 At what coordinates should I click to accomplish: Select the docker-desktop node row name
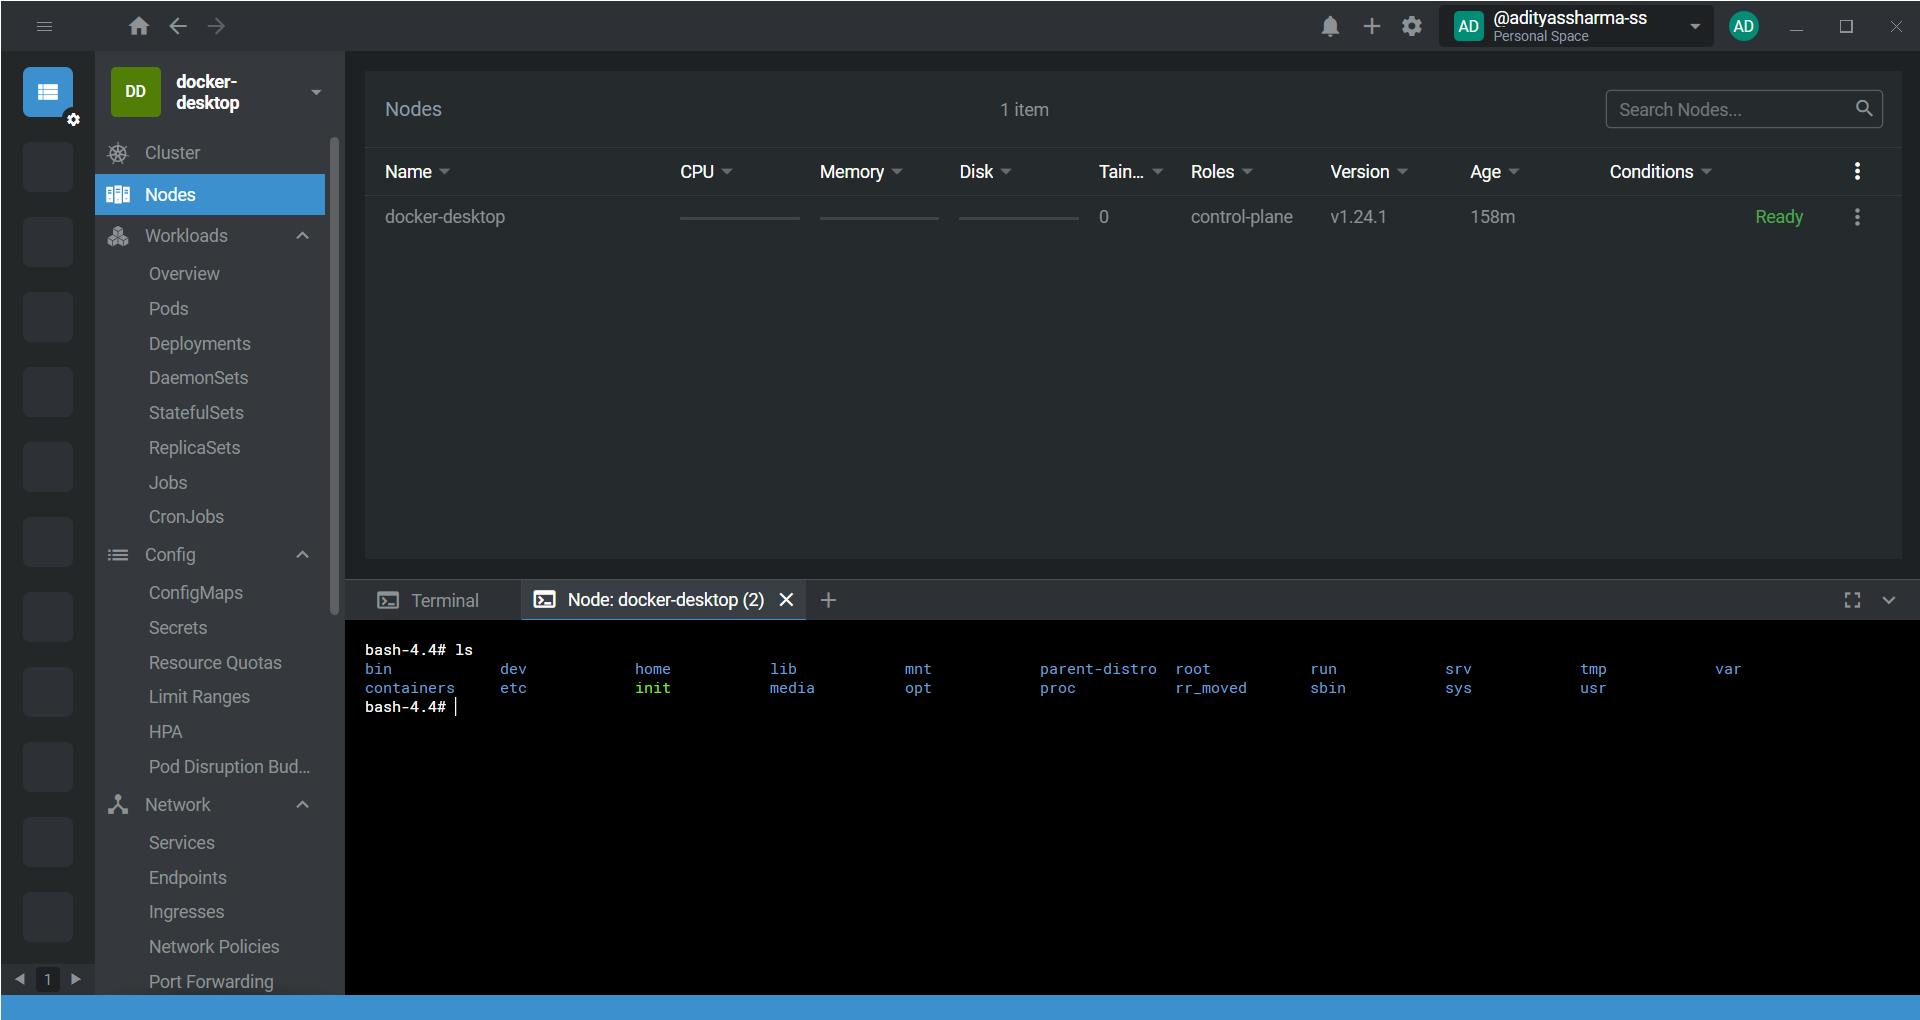(x=445, y=217)
